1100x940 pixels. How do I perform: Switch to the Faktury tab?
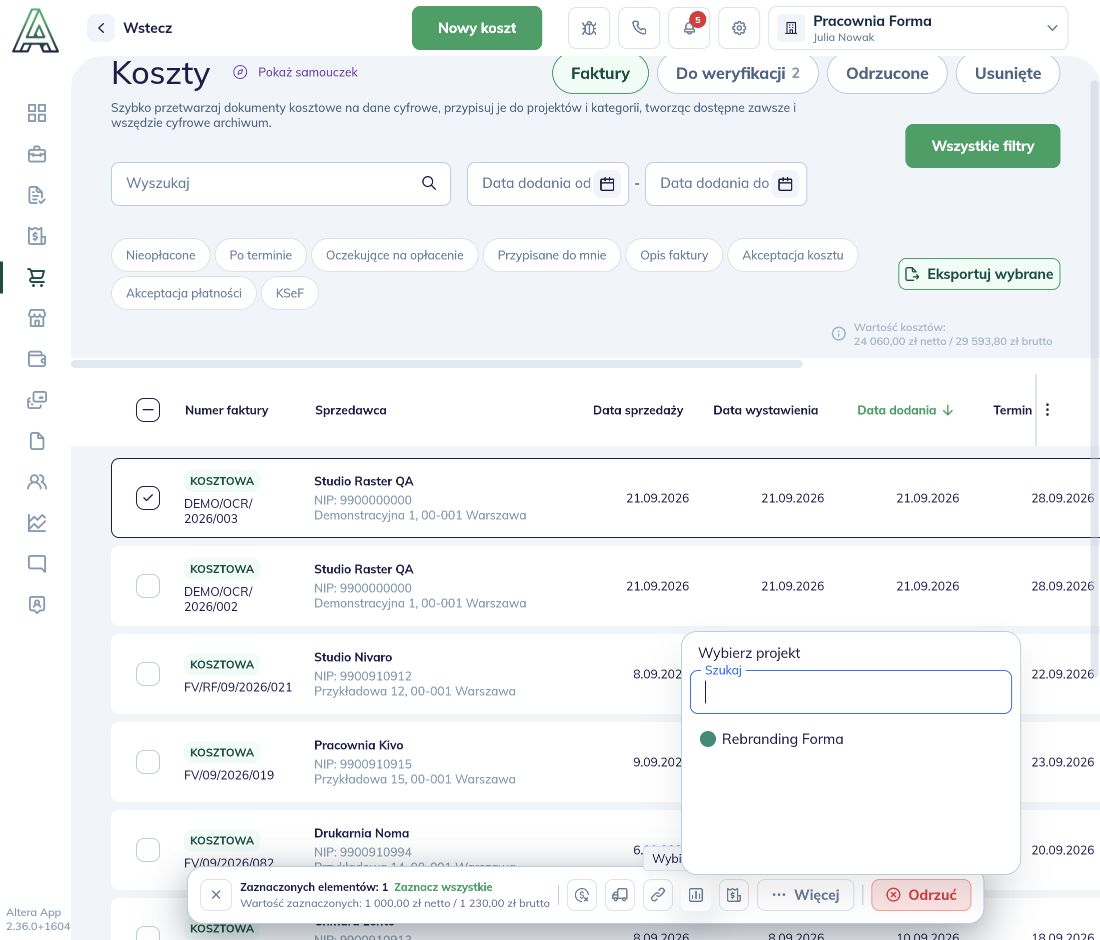(601, 73)
